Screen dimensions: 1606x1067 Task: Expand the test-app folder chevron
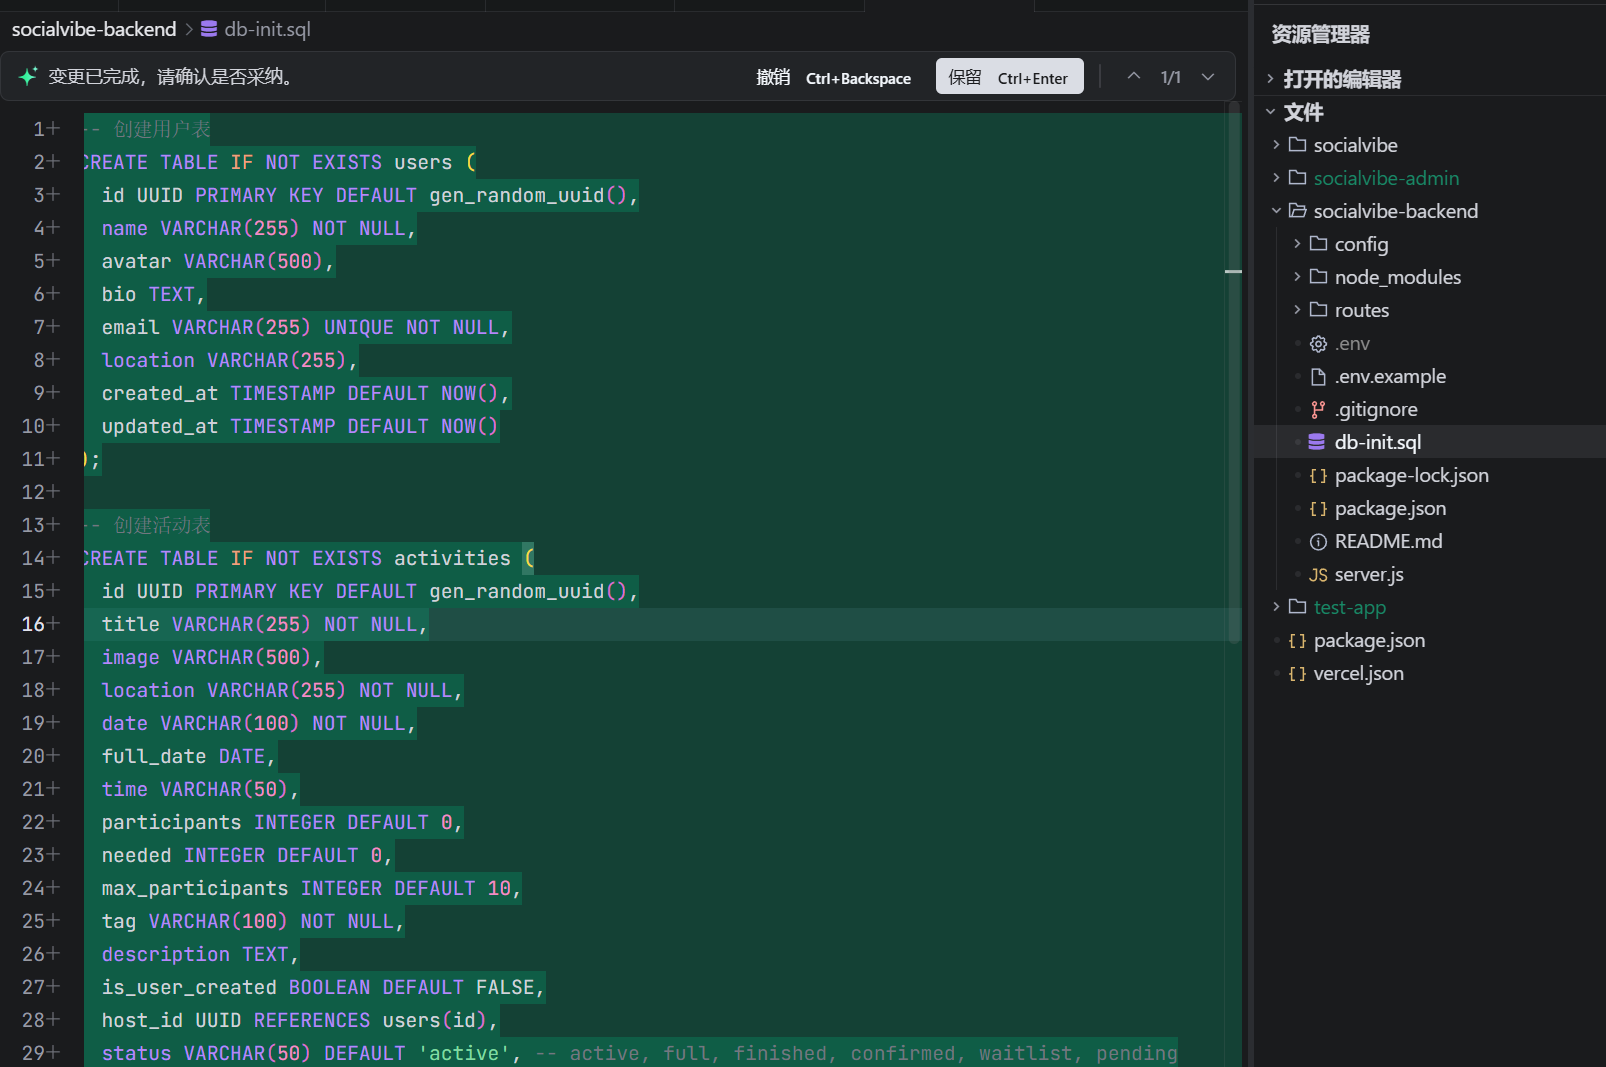point(1276,607)
